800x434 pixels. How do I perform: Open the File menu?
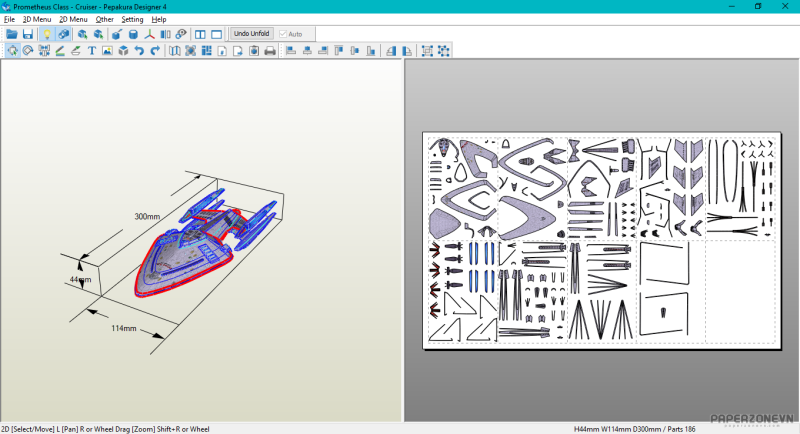click(x=9, y=19)
